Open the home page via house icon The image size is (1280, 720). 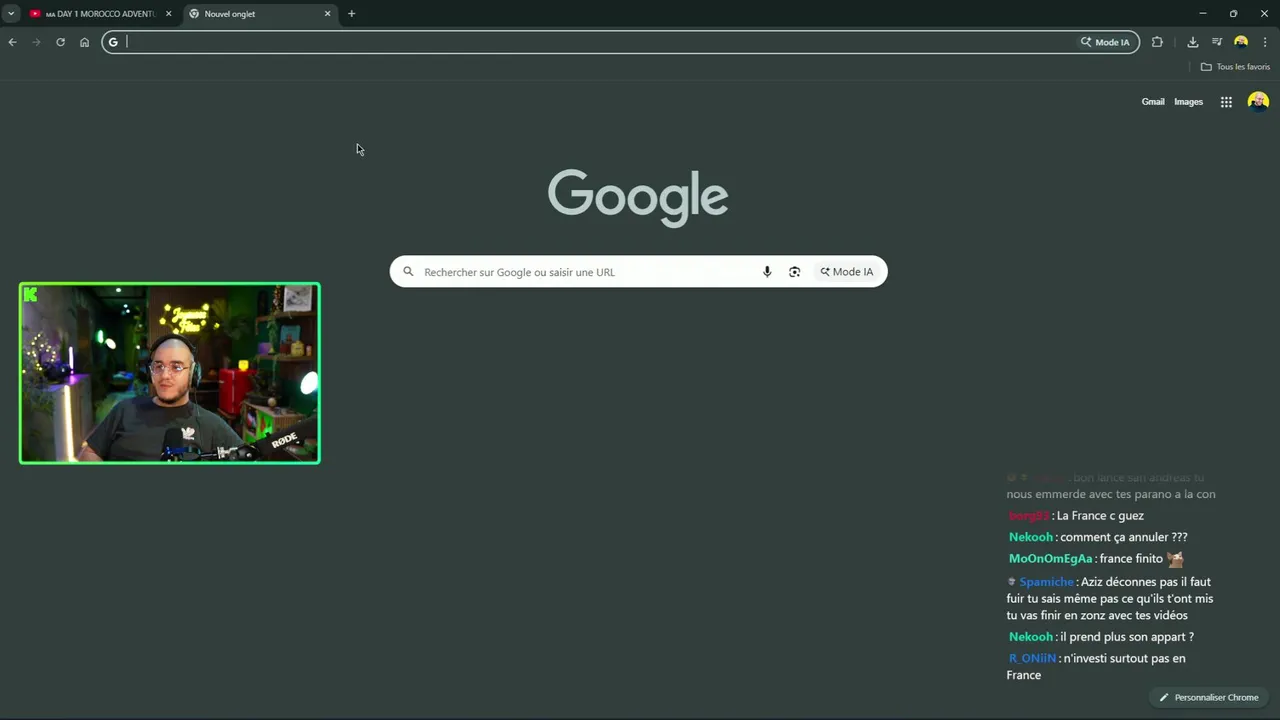click(84, 42)
